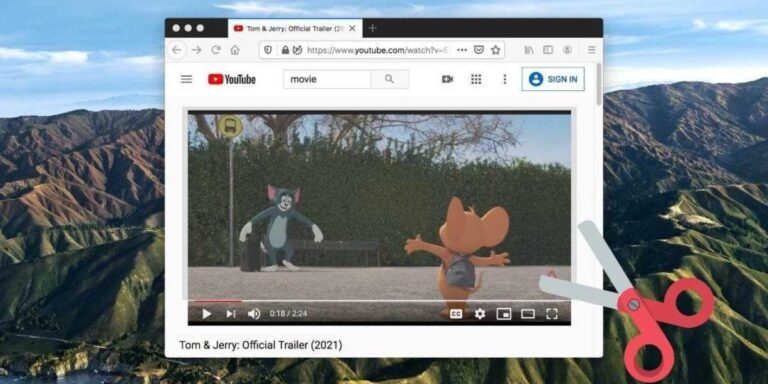Toggle the browser sidebar icon
Screen dimensions: 768x384
(x=548, y=50)
